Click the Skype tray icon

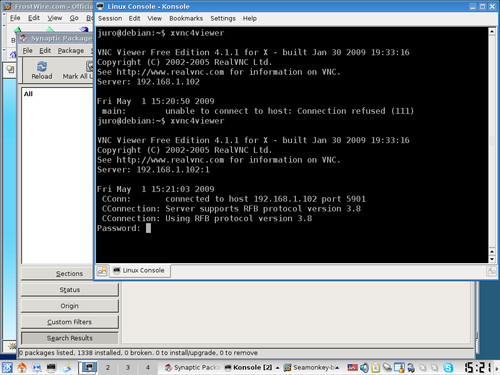click(x=448, y=368)
